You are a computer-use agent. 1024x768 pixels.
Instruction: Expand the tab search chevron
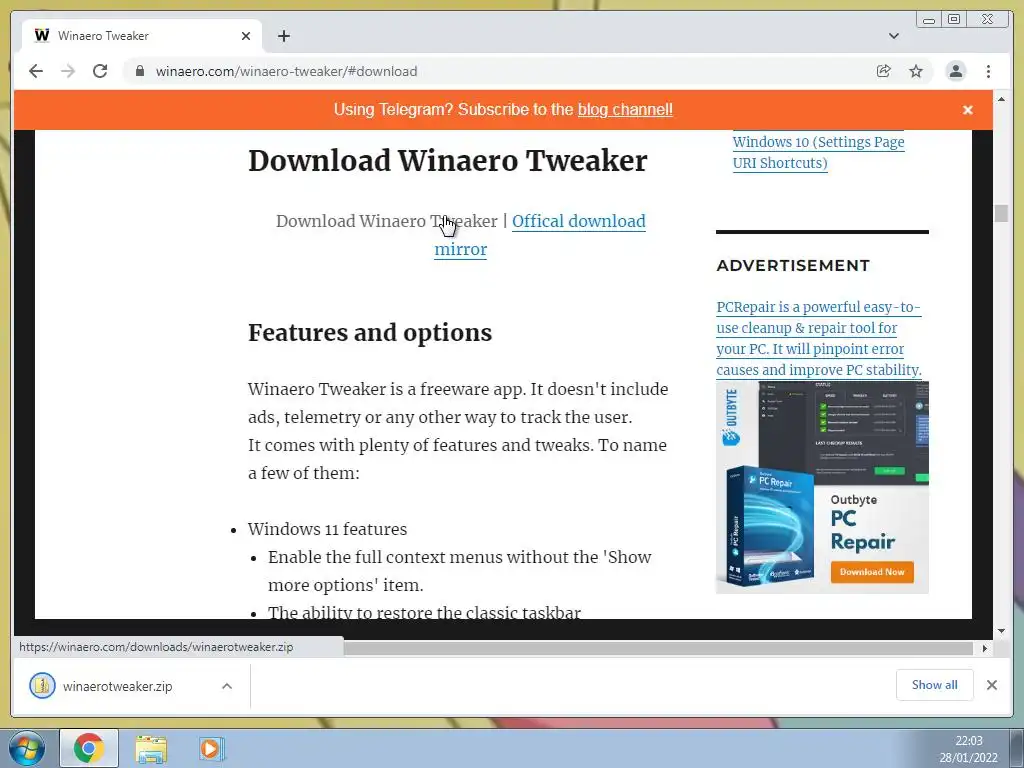coord(894,36)
